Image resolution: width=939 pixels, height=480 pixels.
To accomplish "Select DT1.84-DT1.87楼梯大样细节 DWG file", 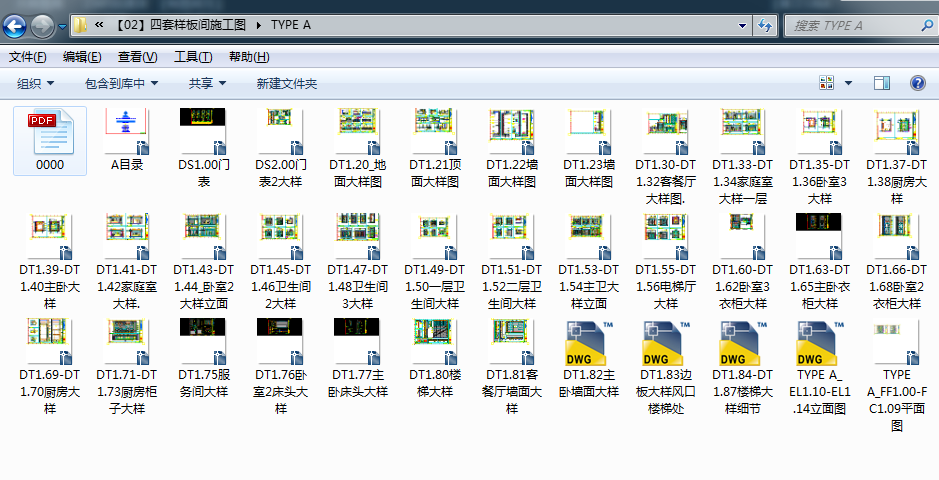I will (x=743, y=367).
